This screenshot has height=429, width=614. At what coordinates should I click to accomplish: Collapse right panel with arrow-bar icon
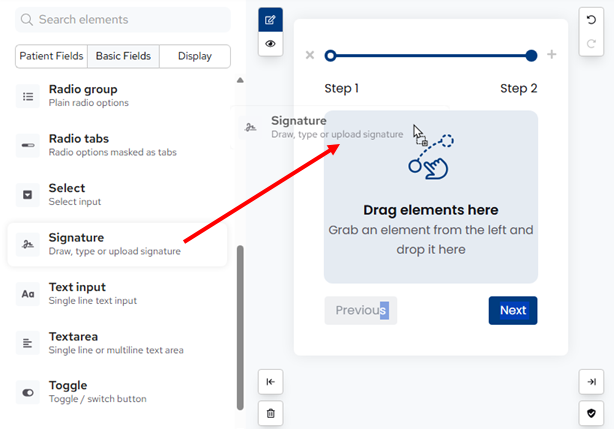coord(591,382)
